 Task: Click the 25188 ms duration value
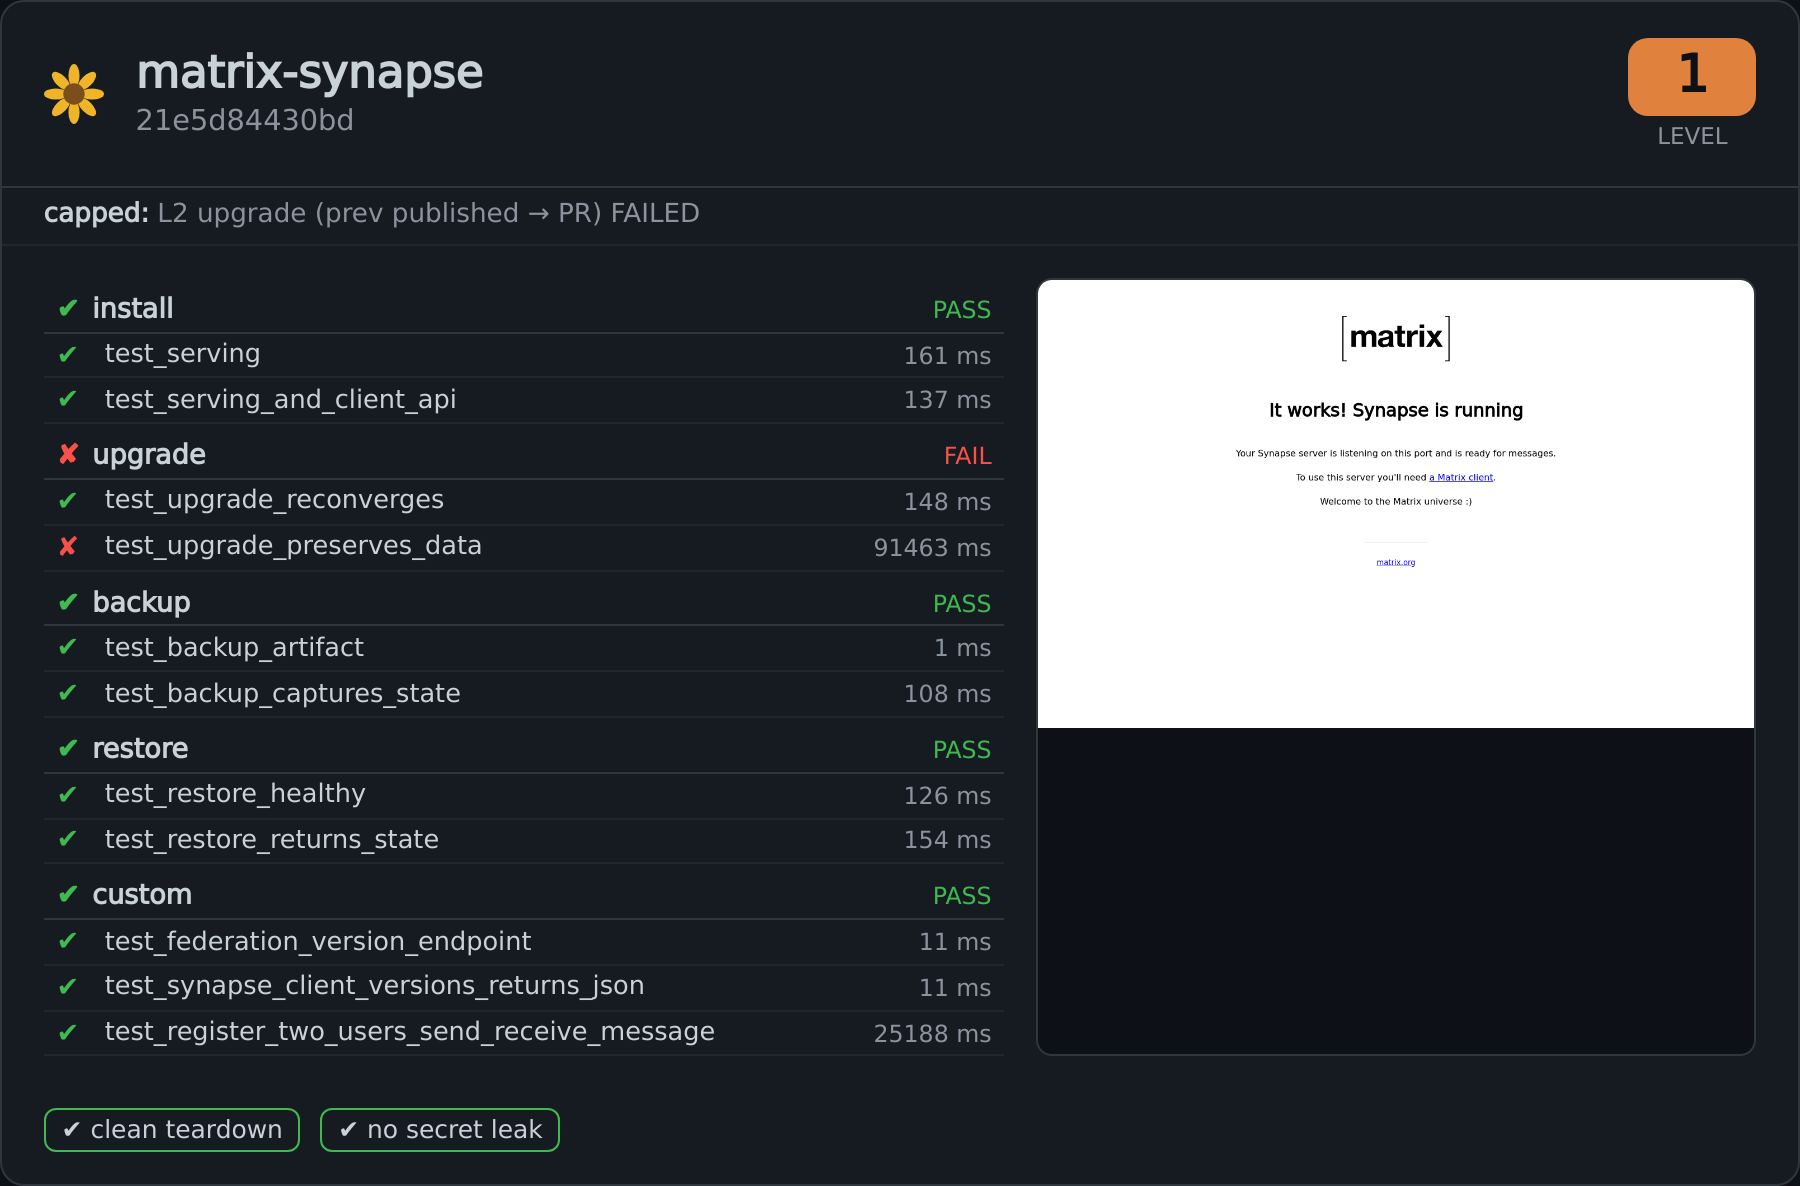pyautogui.click(x=932, y=1034)
